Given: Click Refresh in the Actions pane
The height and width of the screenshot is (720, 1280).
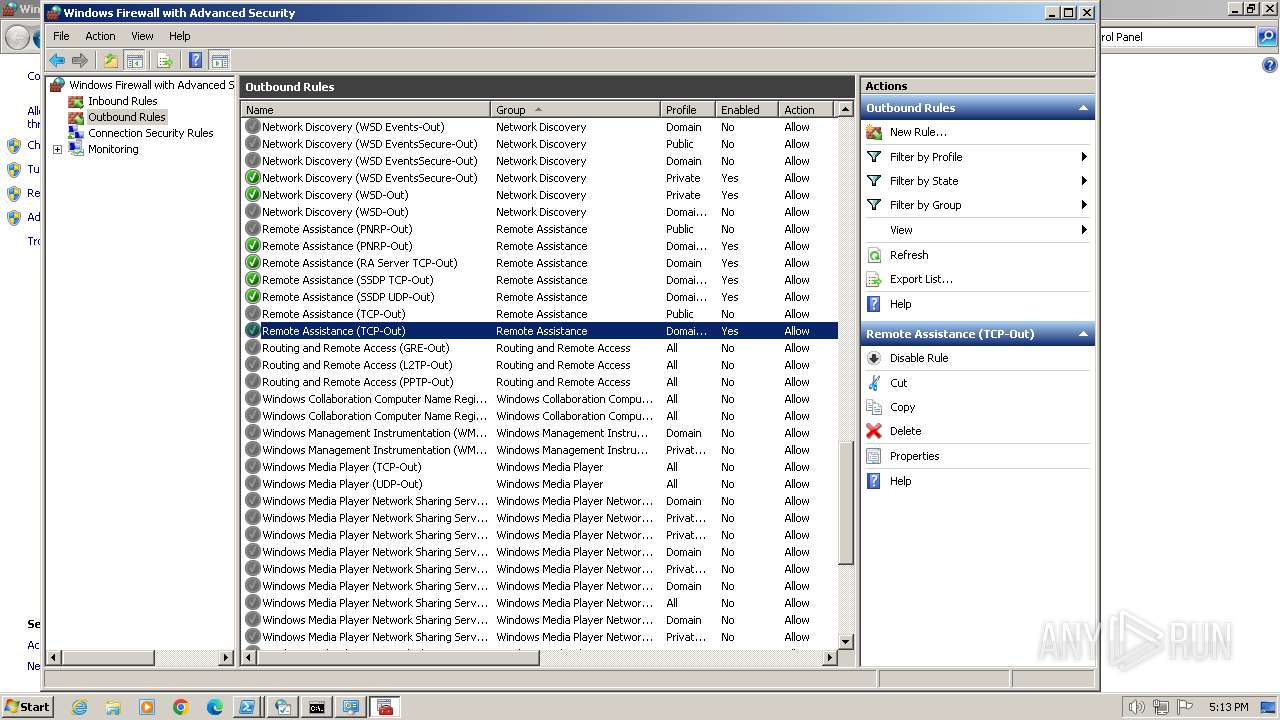Looking at the screenshot, I should click(x=909, y=255).
